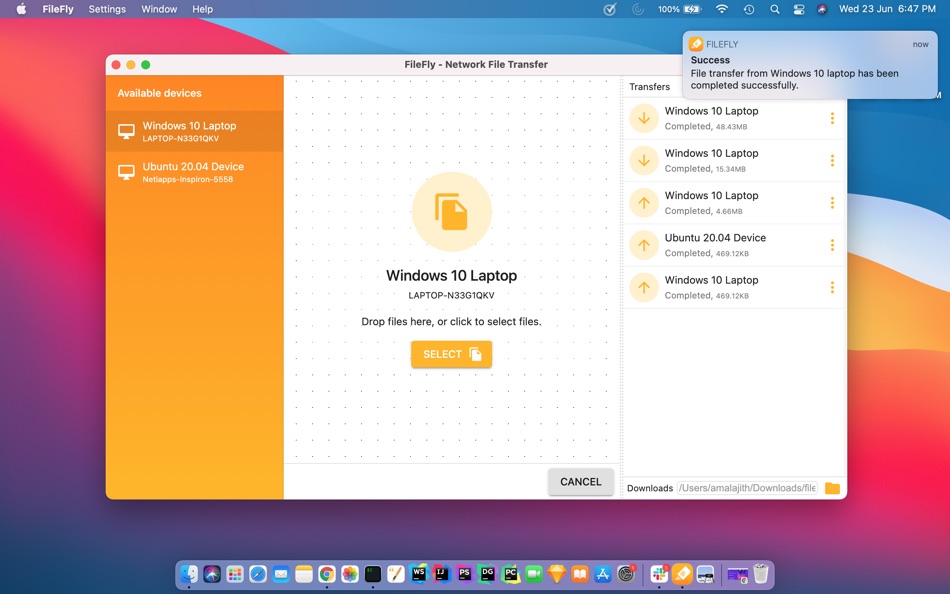This screenshot has height=594, width=950.
Task: Open FaceTime from the dock
Action: pos(534,573)
